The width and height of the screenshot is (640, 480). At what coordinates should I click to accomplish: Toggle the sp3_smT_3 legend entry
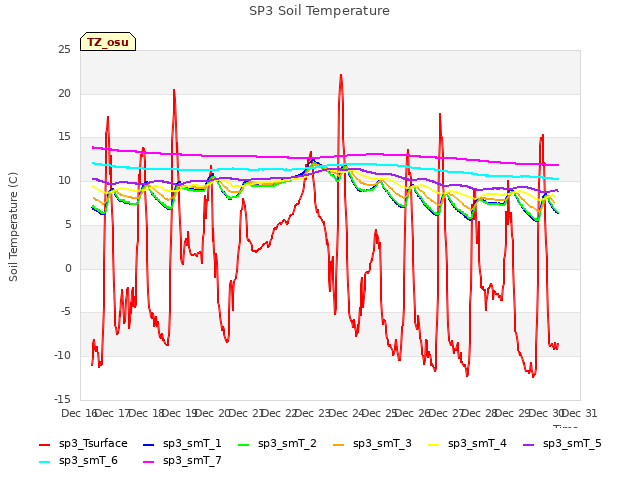(372, 443)
